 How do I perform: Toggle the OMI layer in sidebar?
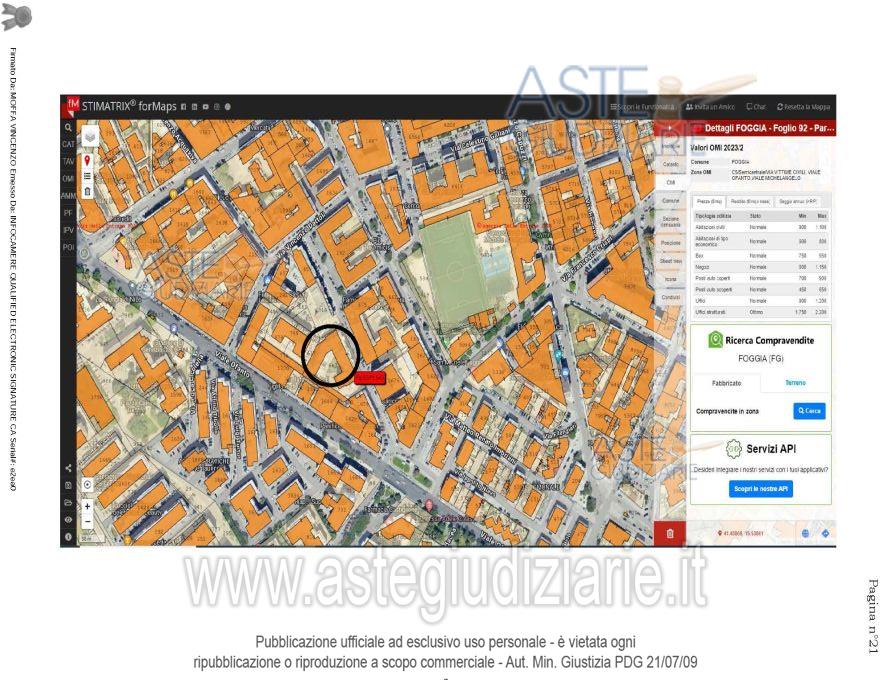coord(68,178)
